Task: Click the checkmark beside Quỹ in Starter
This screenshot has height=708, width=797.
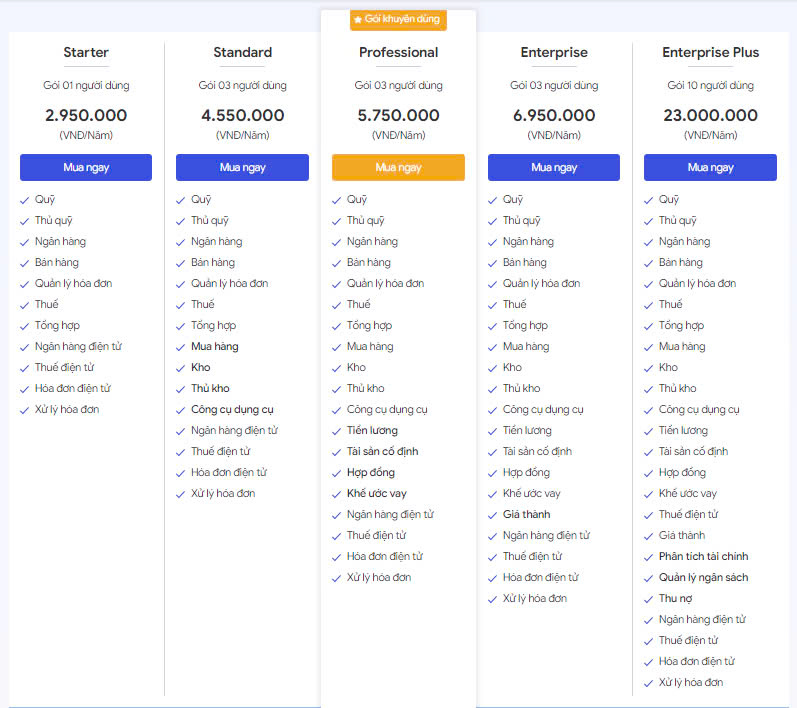Action: click(25, 200)
